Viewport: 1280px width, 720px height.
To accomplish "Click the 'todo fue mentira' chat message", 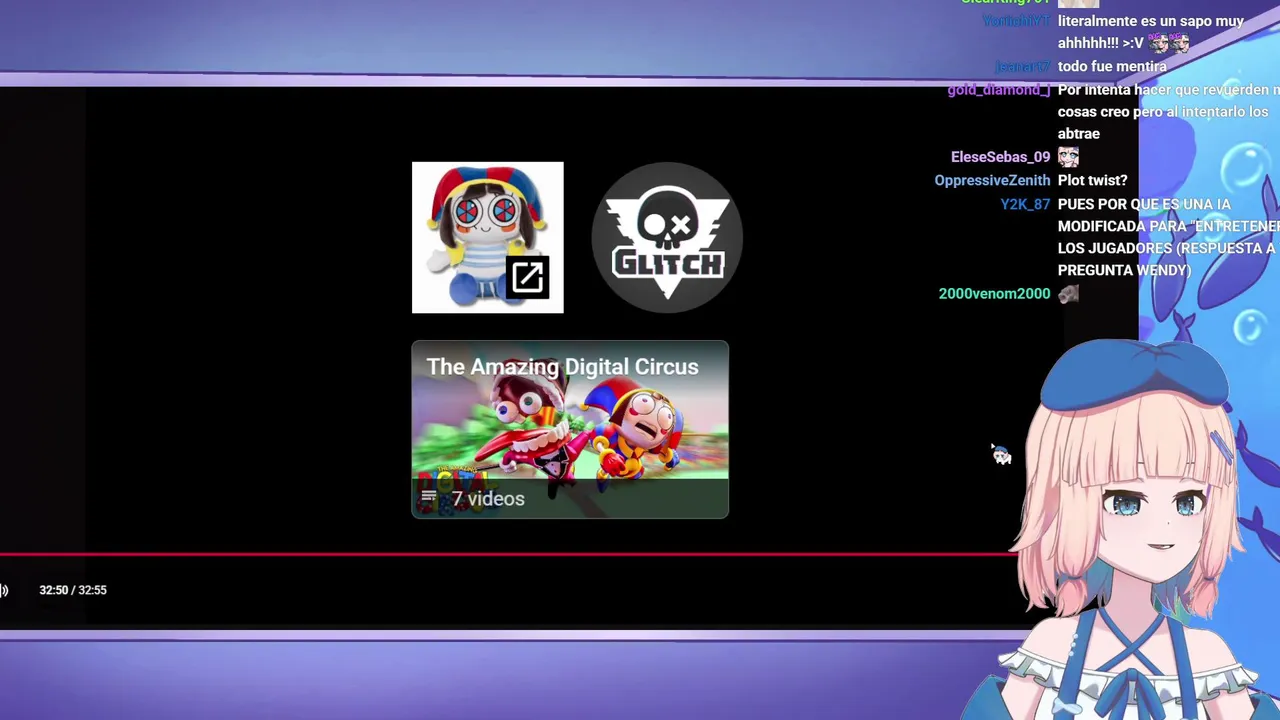I will [x=1112, y=67].
